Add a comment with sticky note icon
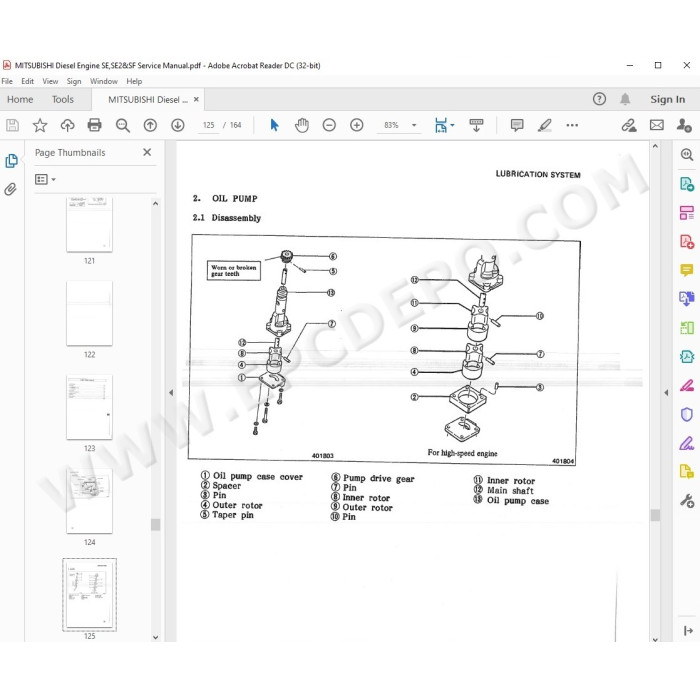 click(517, 125)
